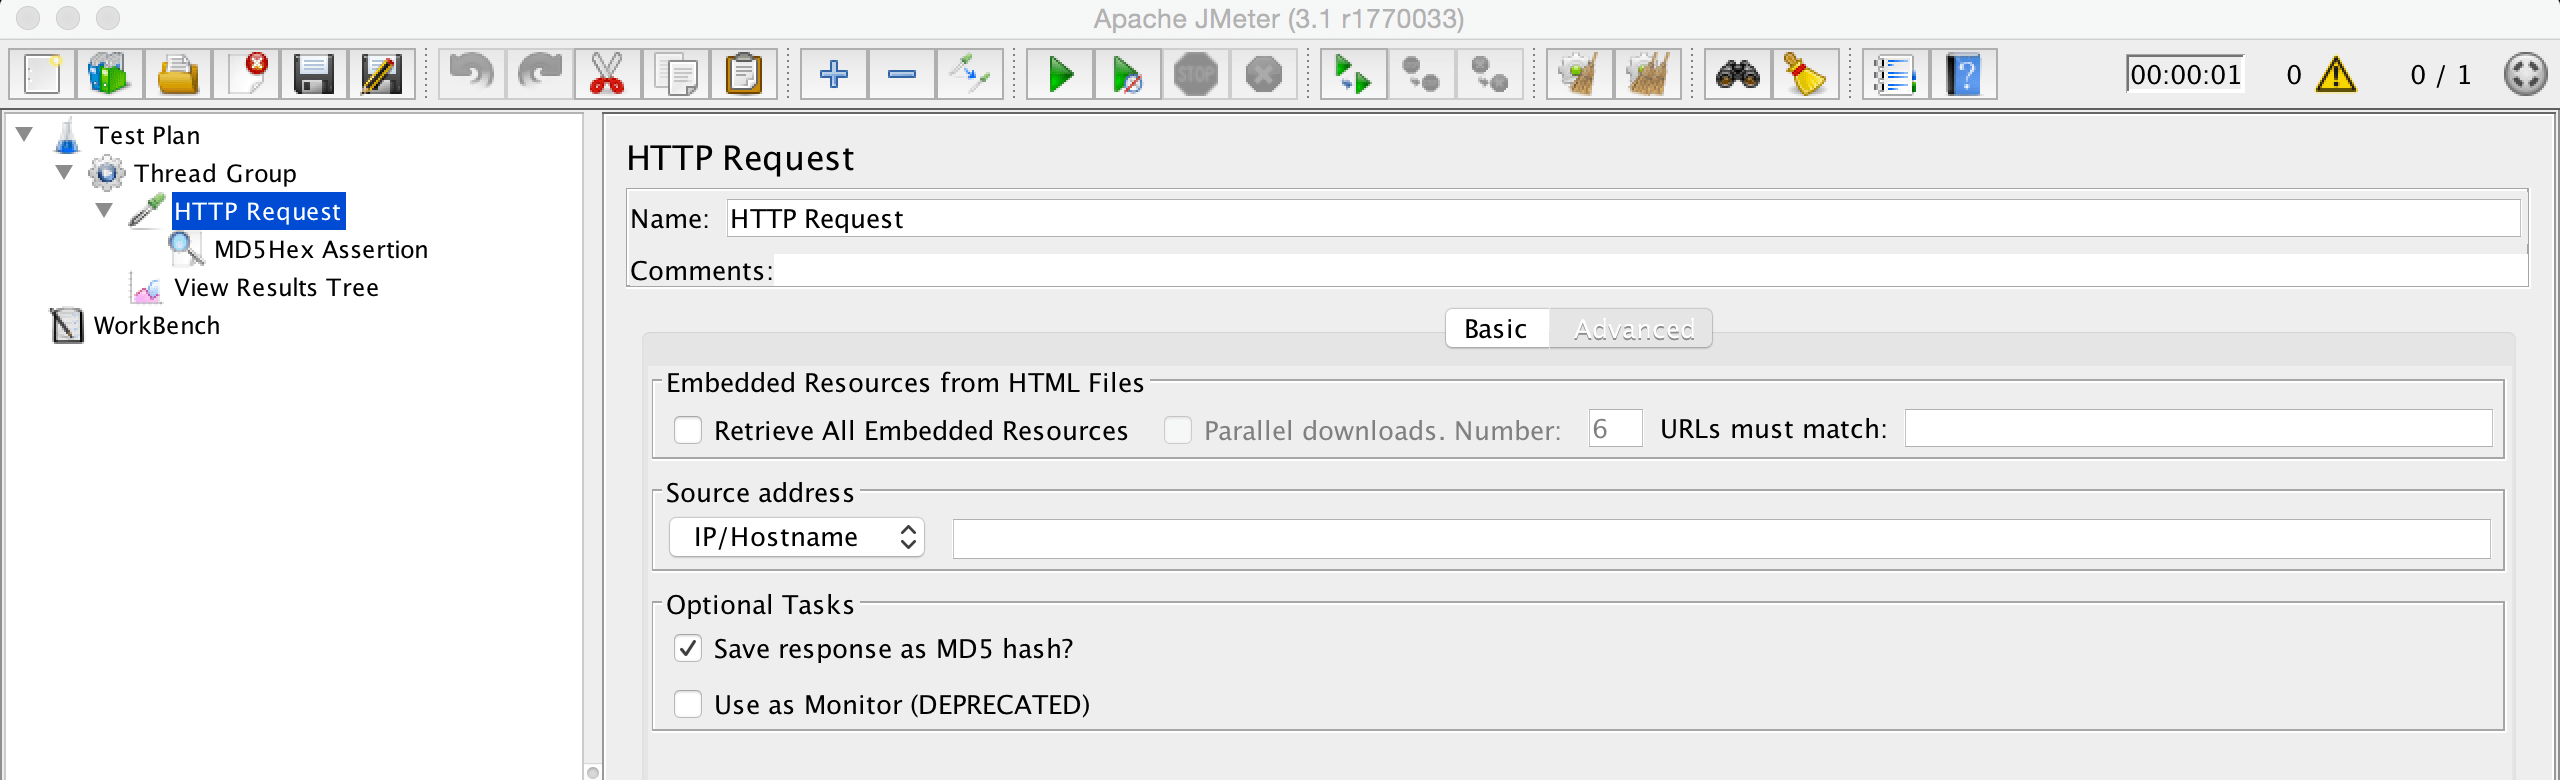The height and width of the screenshot is (780, 2560).
Task: Click the New test plan icon
Action: [x=43, y=75]
